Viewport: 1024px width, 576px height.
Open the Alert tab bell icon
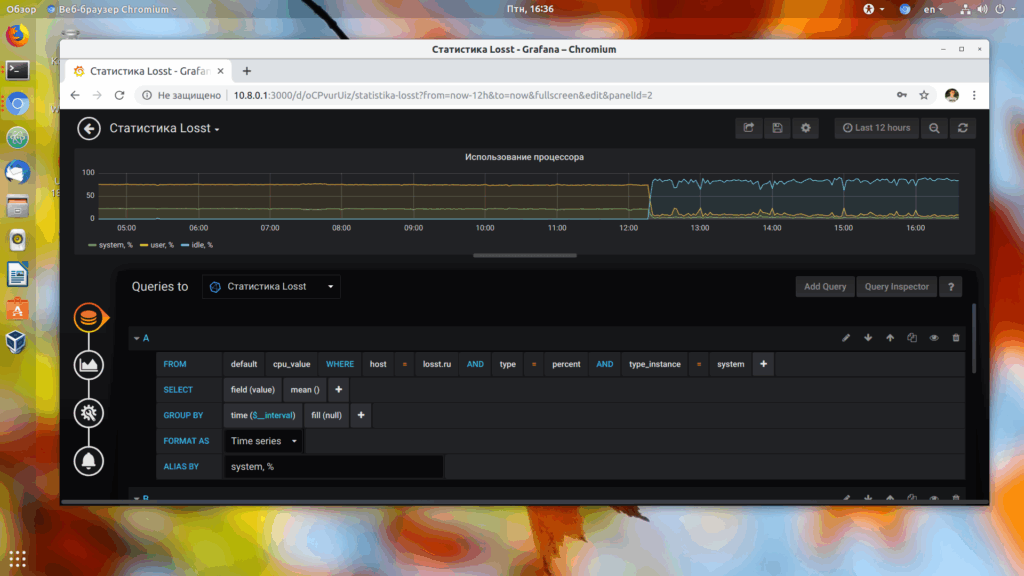pos(89,461)
